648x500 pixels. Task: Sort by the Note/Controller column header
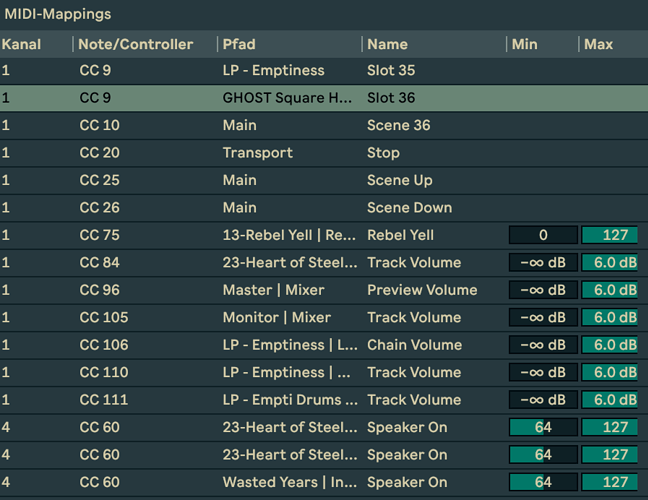(136, 44)
